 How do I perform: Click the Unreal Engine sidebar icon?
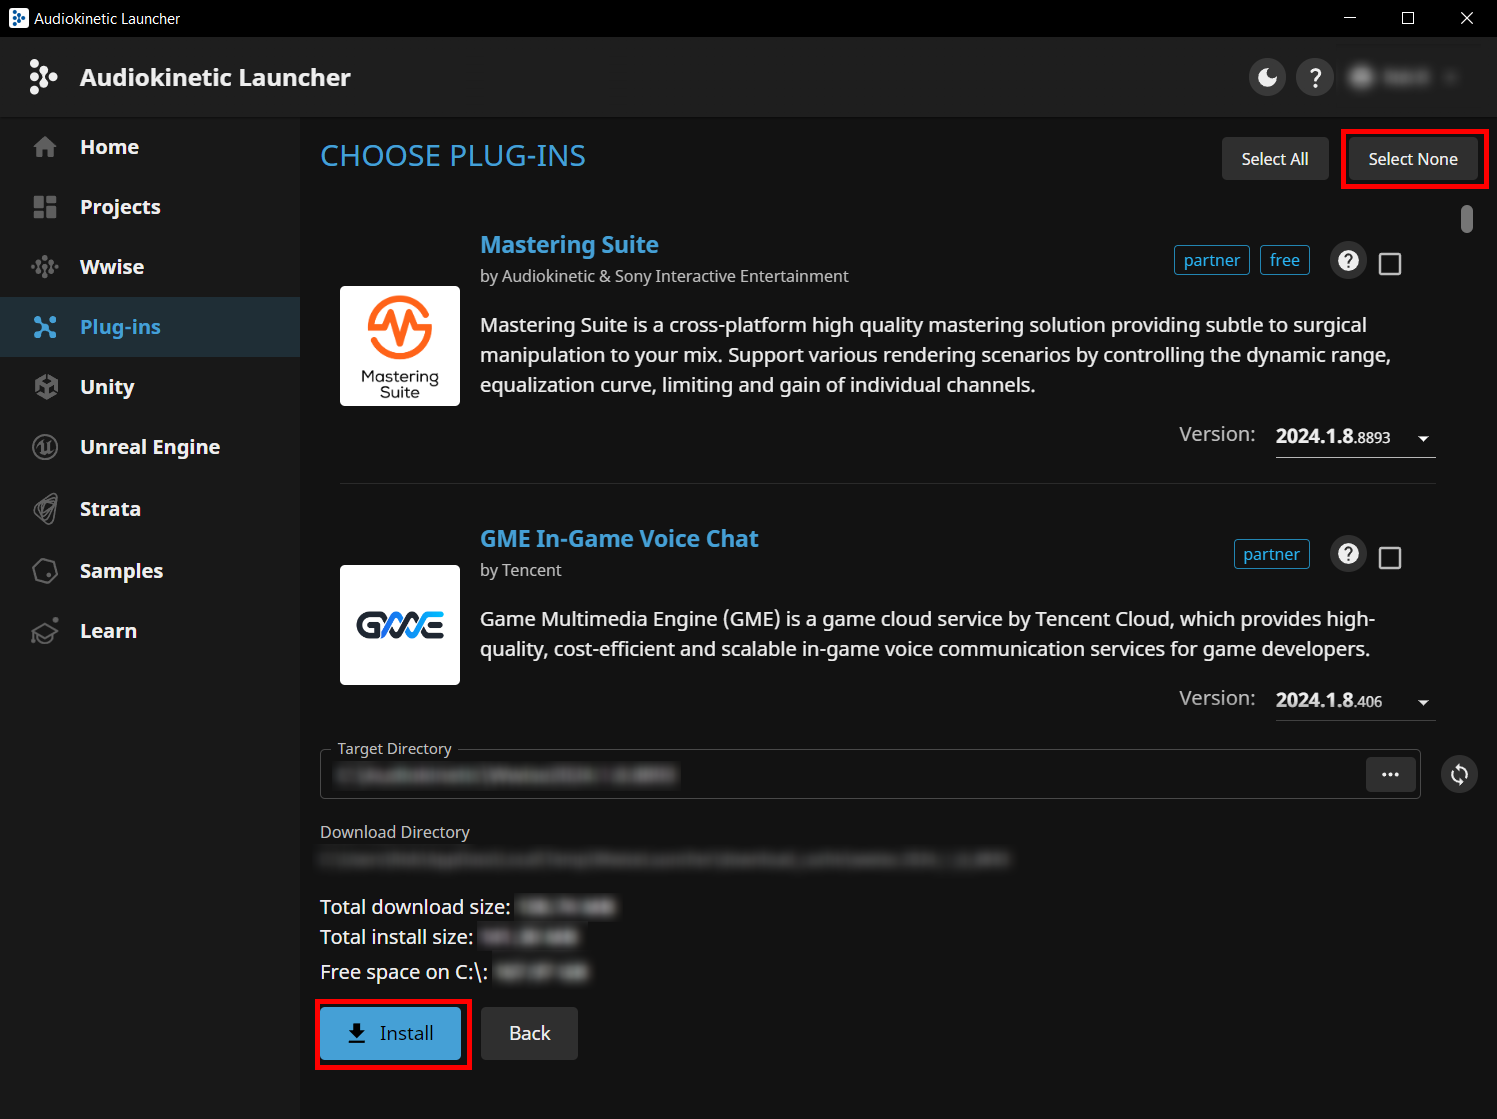click(45, 447)
